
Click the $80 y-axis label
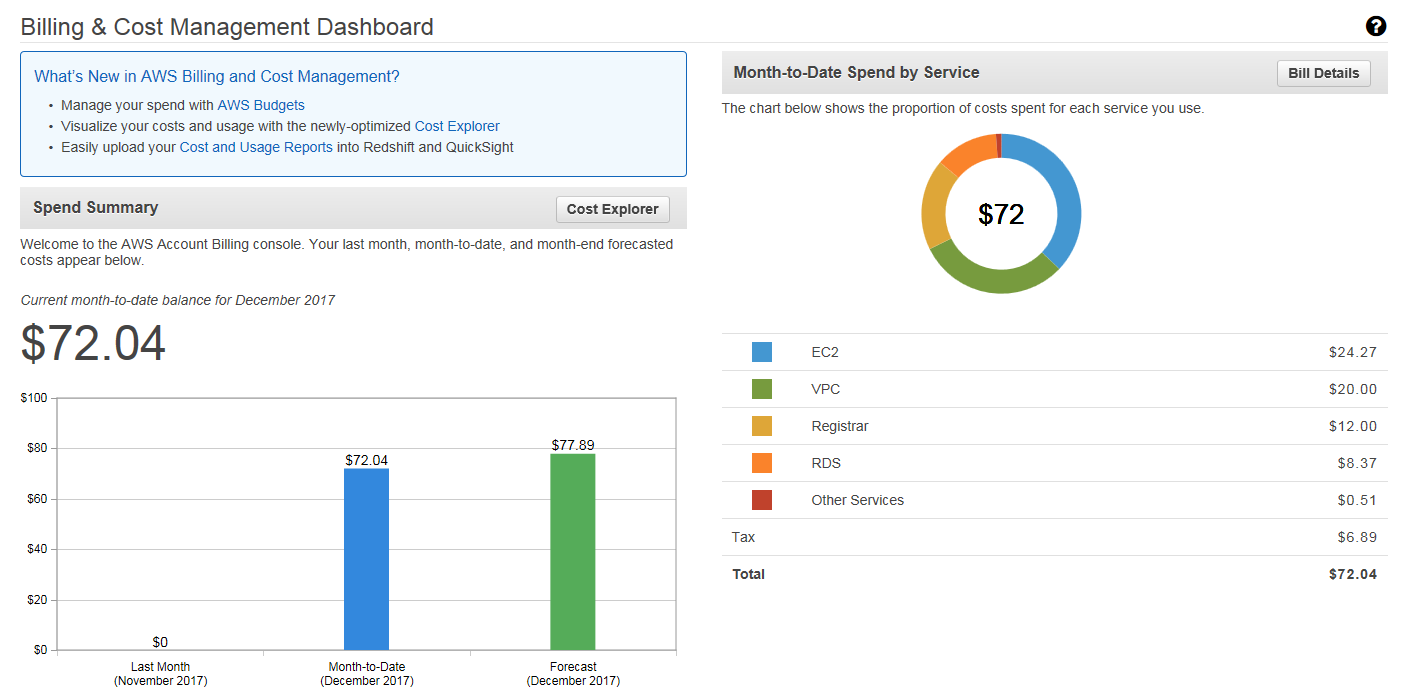(x=37, y=448)
